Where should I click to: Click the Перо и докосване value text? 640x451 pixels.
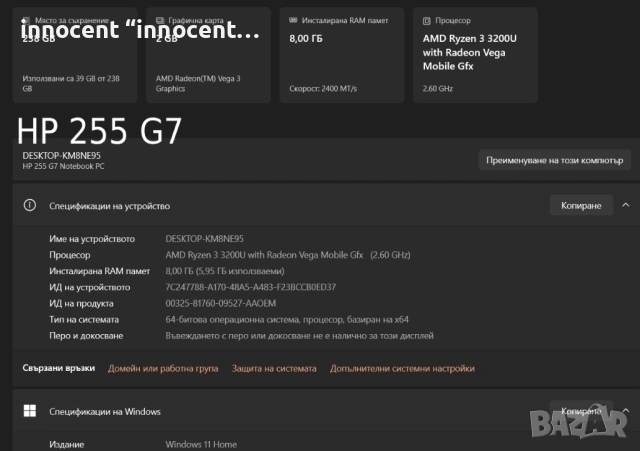300,335
